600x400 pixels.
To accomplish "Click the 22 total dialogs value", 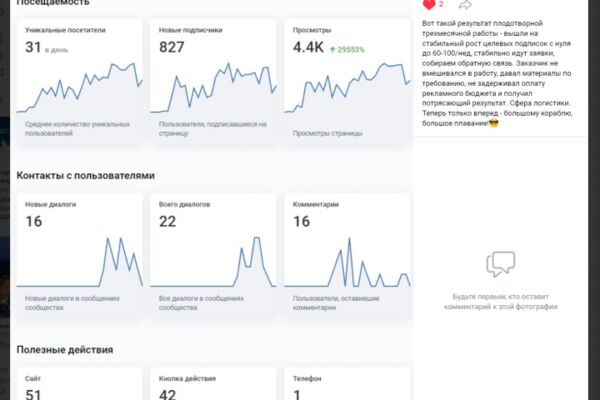I will [168, 221].
